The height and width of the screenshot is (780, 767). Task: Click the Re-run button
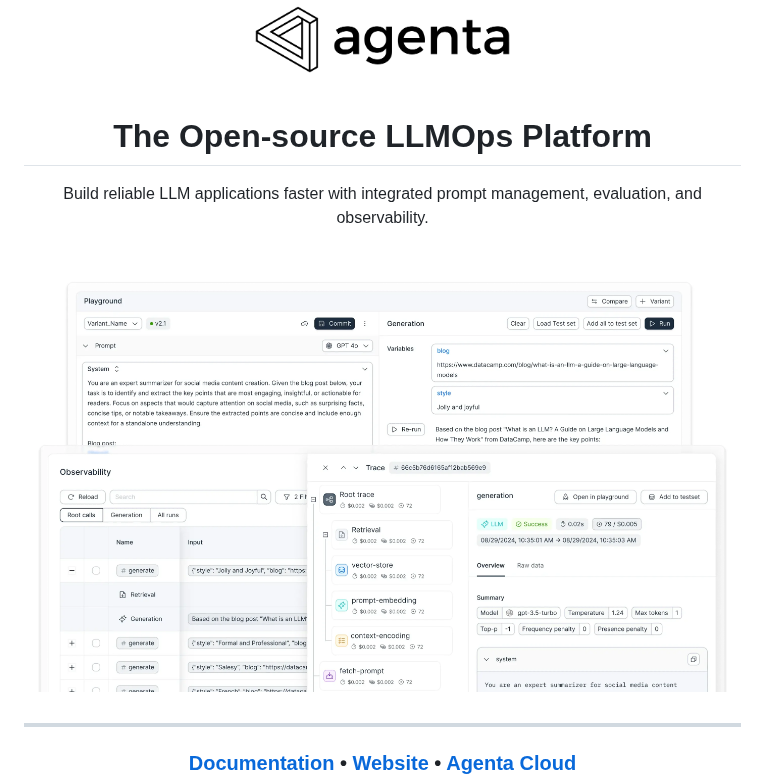406,429
